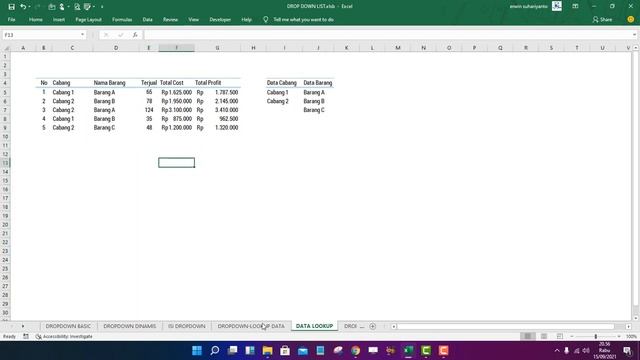Undo the last action

click(23, 7)
